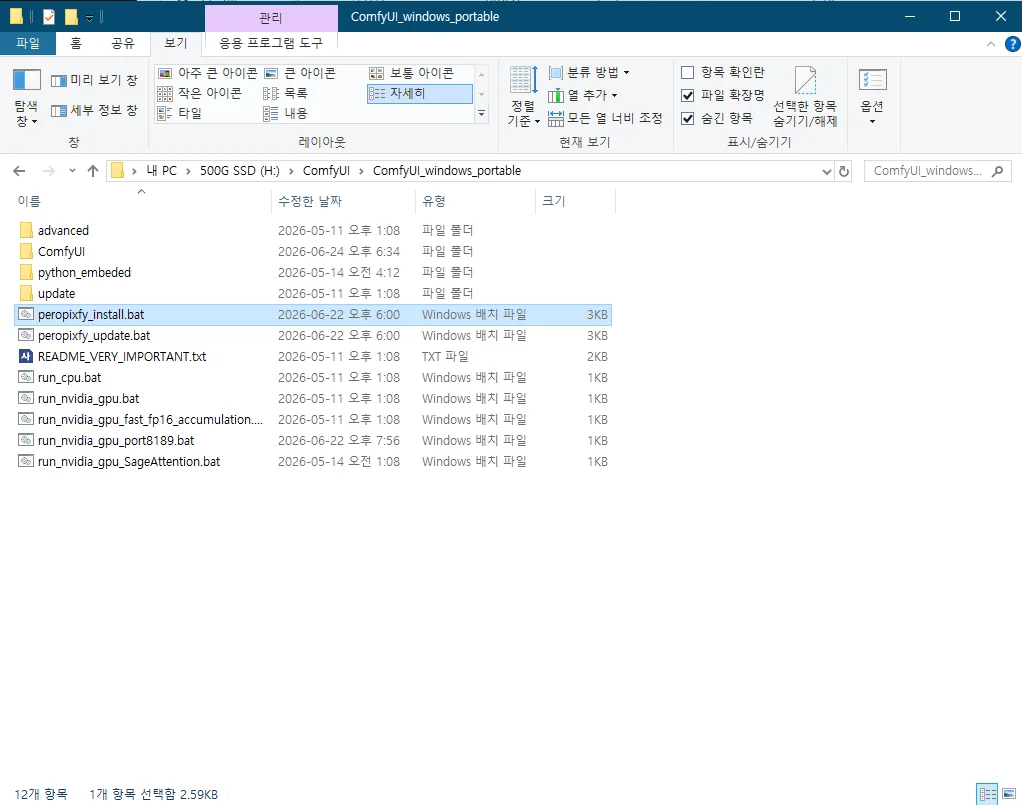Expand the layout gallery more arrow

(x=482, y=113)
